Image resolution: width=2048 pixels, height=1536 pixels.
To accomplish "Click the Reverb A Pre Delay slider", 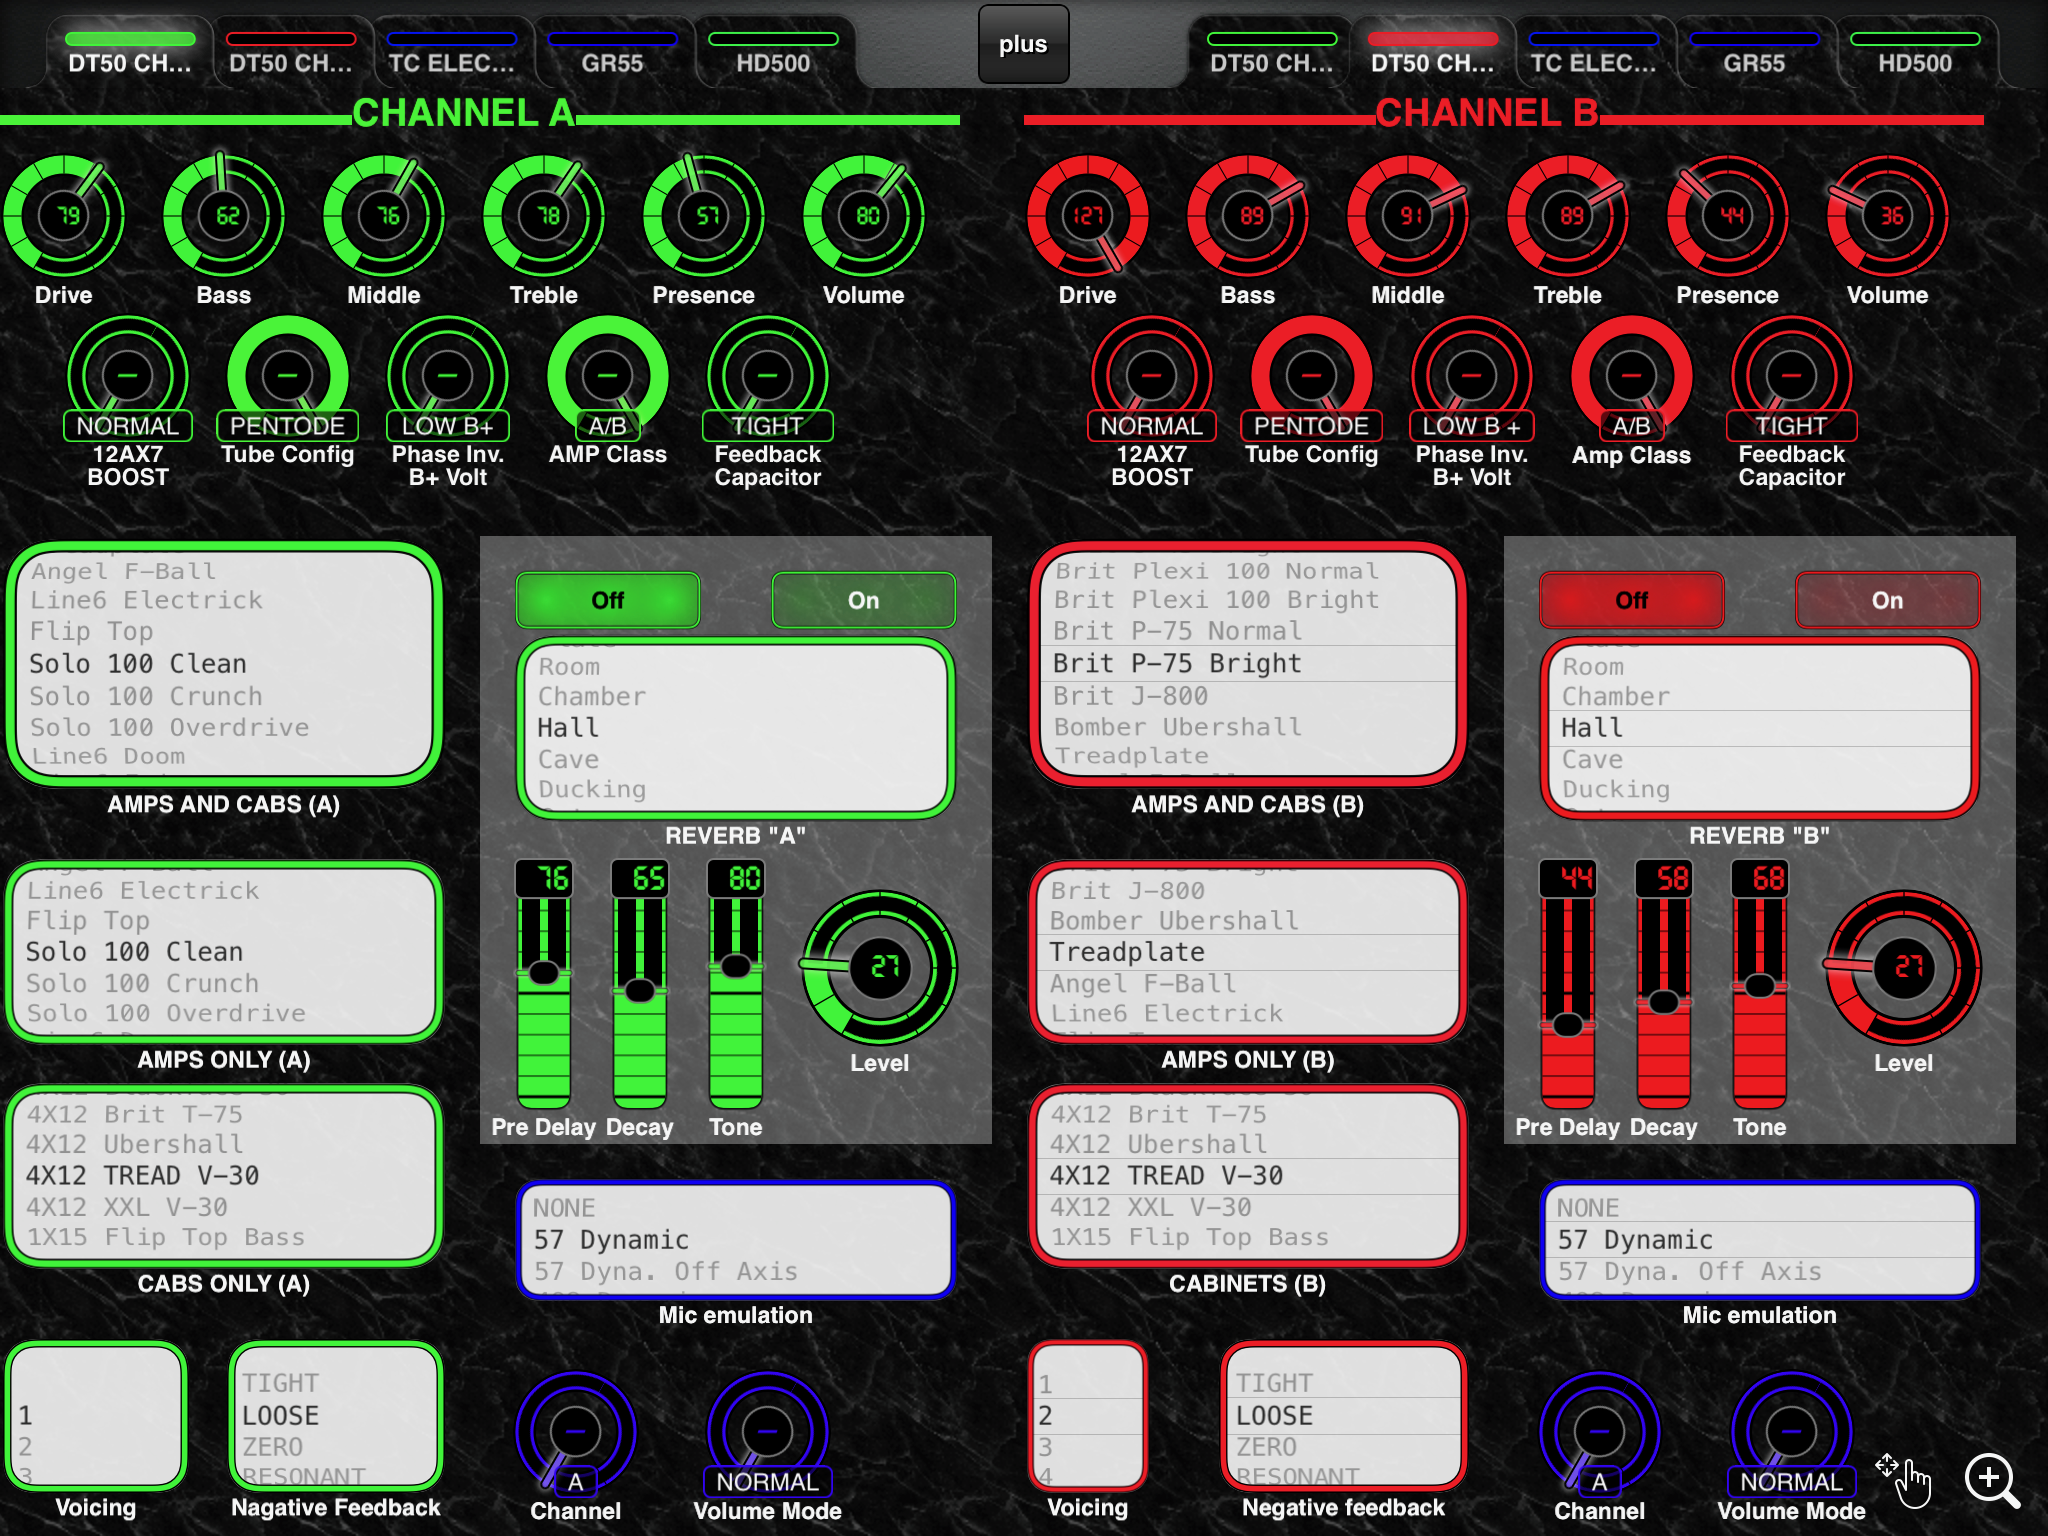I will (544, 984).
